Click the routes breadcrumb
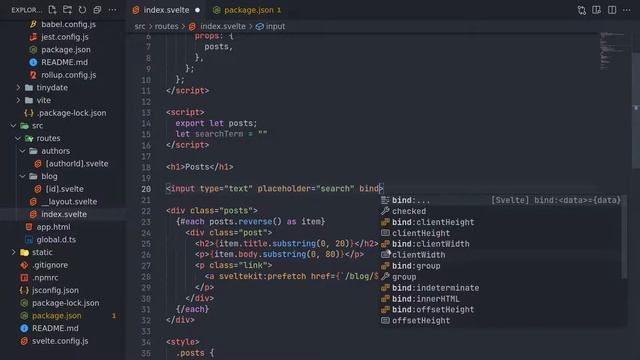Screen dimensions: 640x360 coord(167,27)
